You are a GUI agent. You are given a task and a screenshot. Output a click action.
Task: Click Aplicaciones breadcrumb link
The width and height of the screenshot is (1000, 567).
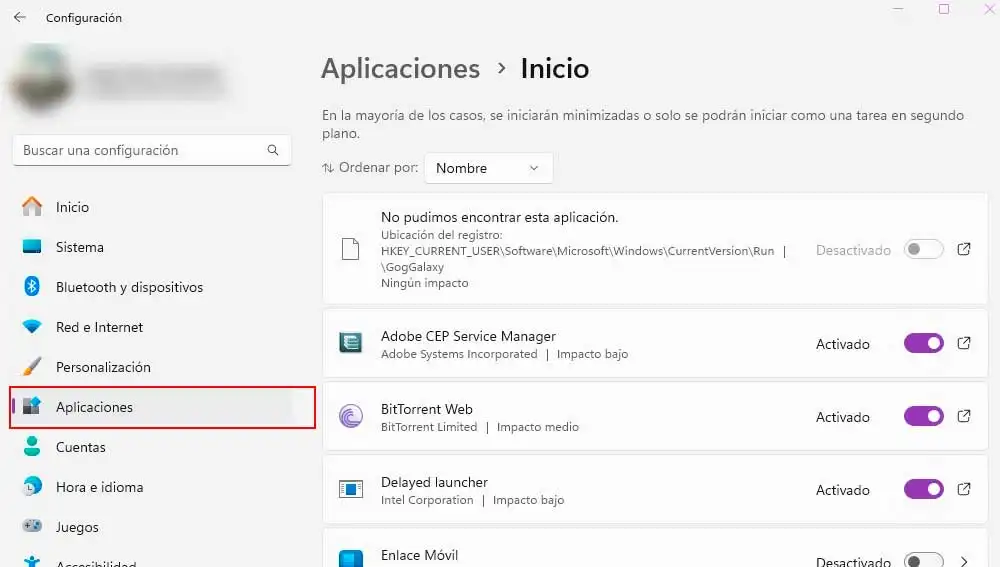(x=401, y=69)
